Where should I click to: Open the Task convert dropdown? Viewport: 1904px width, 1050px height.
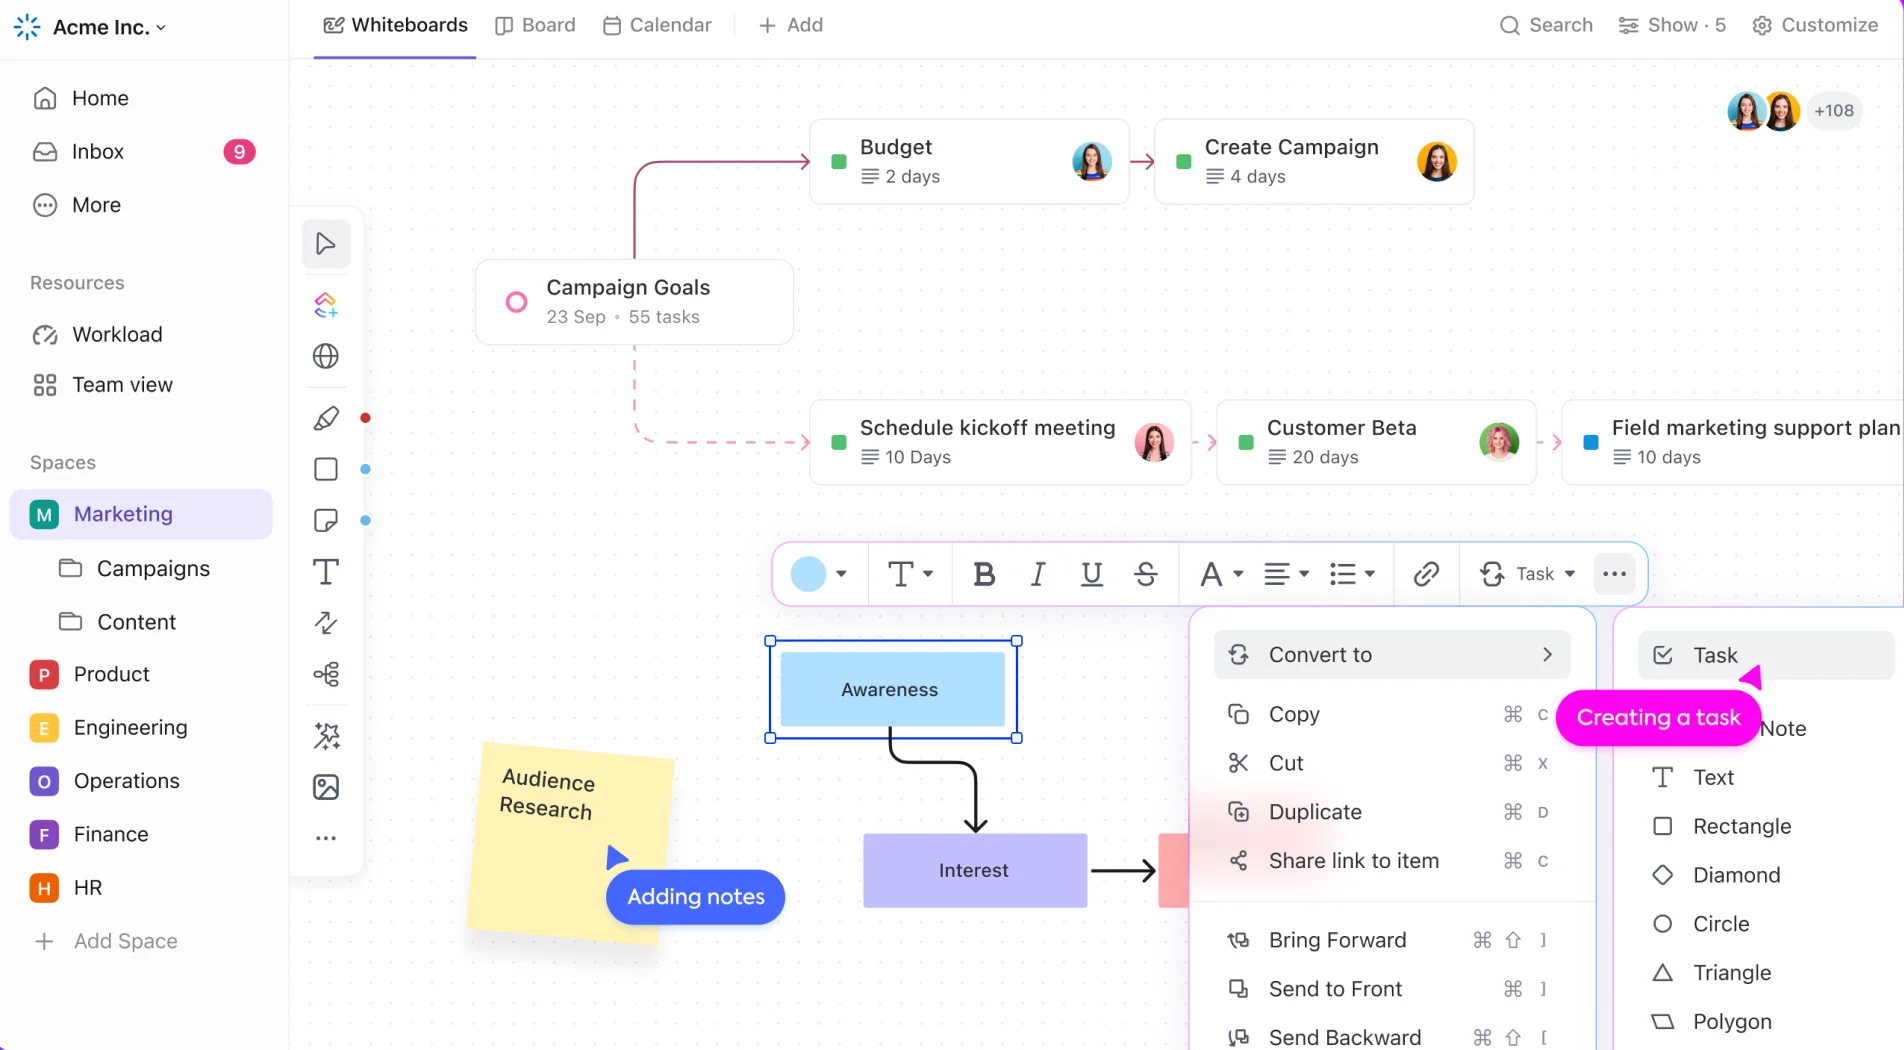click(1528, 574)
